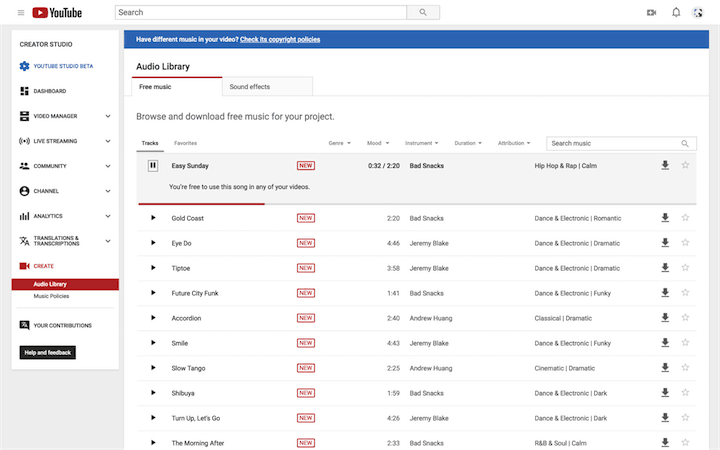Play the Slow Tango track
720x450 pixels.
click(153, 368)
